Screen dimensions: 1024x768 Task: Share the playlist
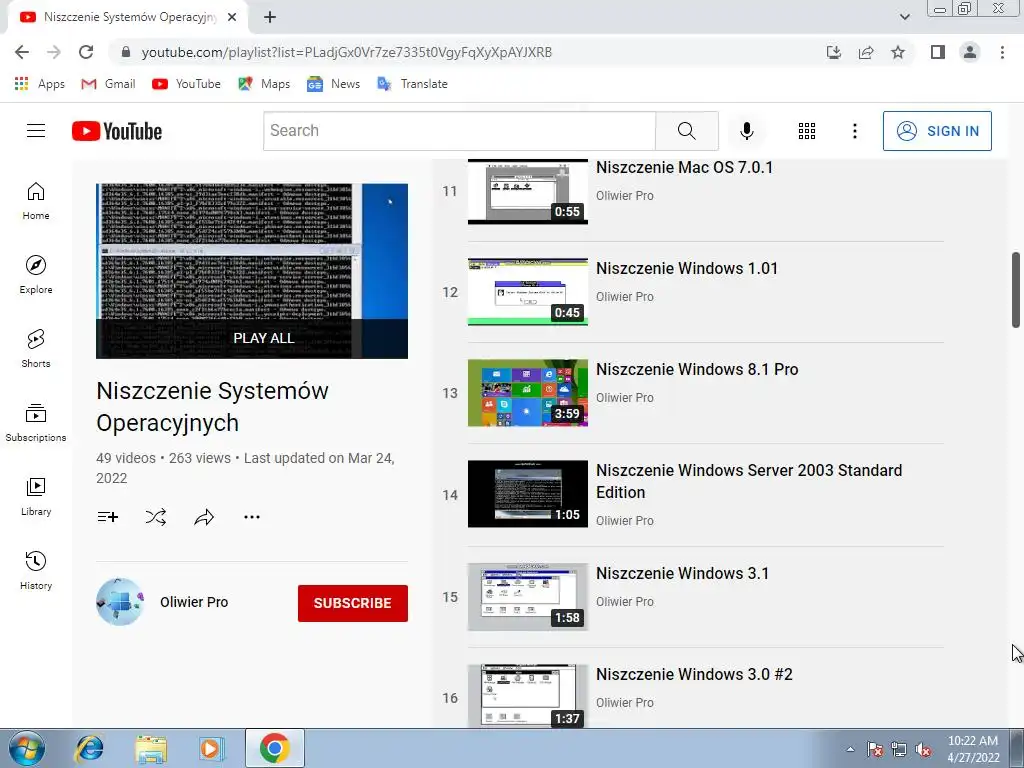point(204,517)
